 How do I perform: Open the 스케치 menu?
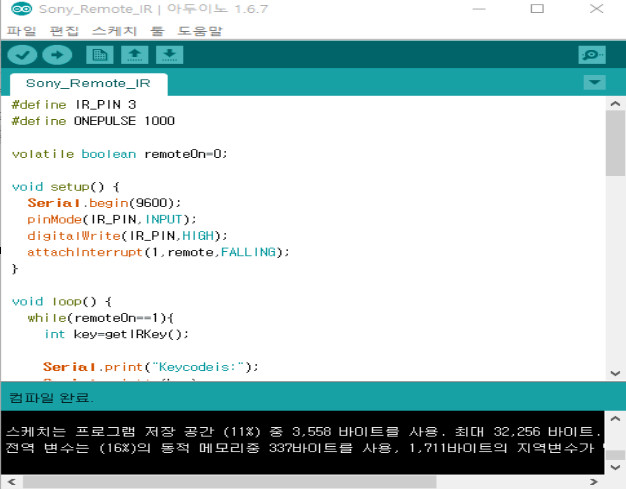[x=113, y=31]
